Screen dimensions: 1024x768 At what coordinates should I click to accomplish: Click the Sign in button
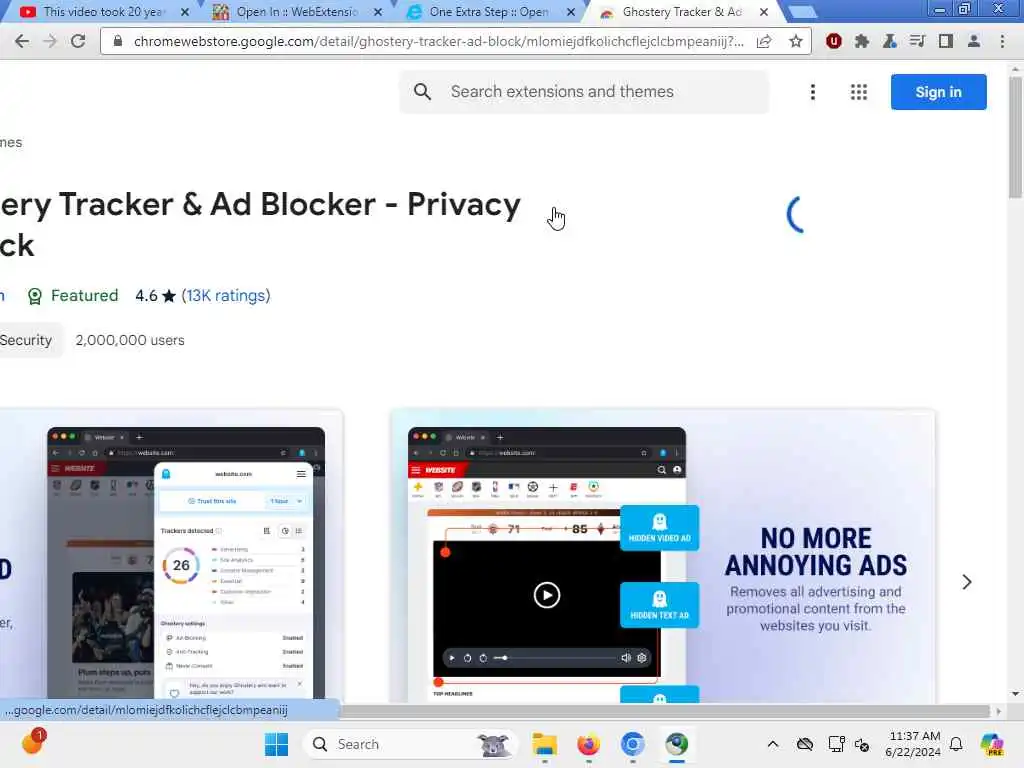[938, 92]
